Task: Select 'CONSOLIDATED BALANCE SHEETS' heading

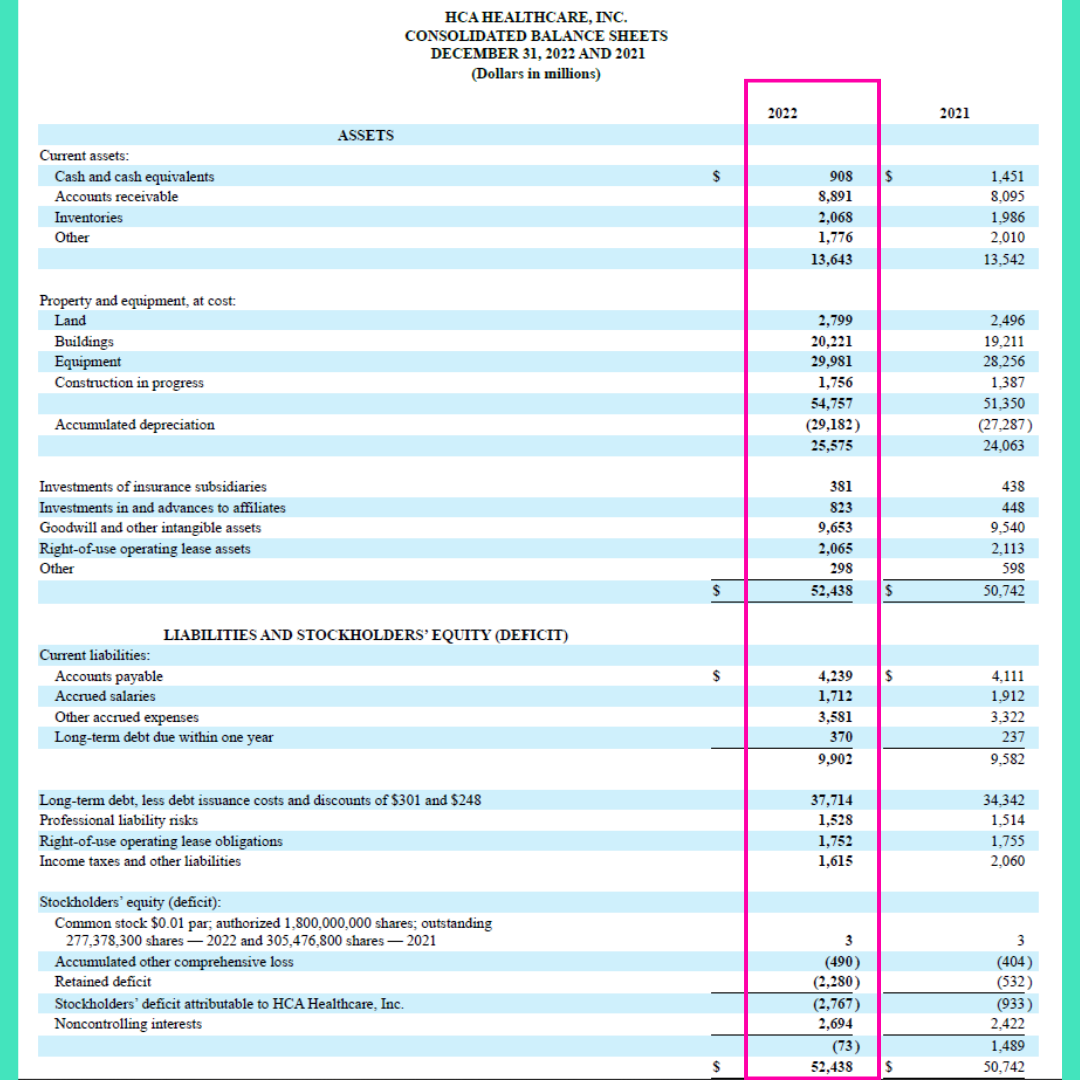Action: pyautogui.click(x=536, y=36)
